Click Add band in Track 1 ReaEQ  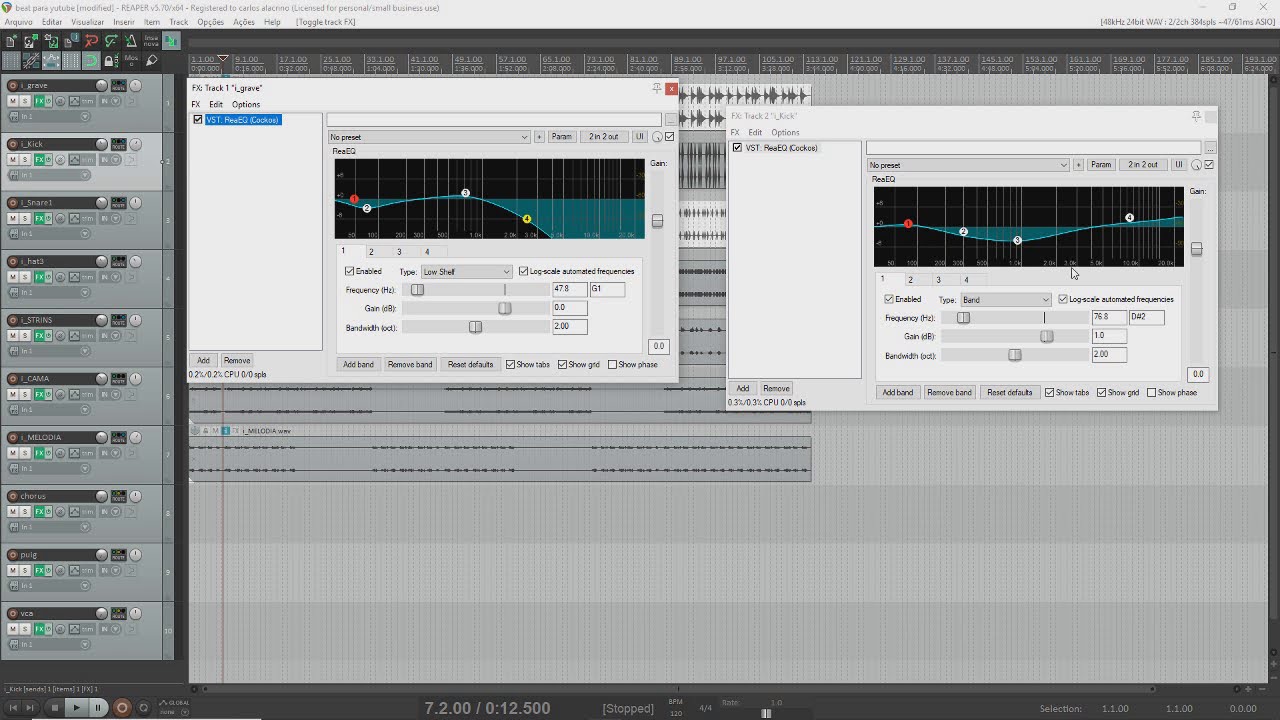pos(358,364)
